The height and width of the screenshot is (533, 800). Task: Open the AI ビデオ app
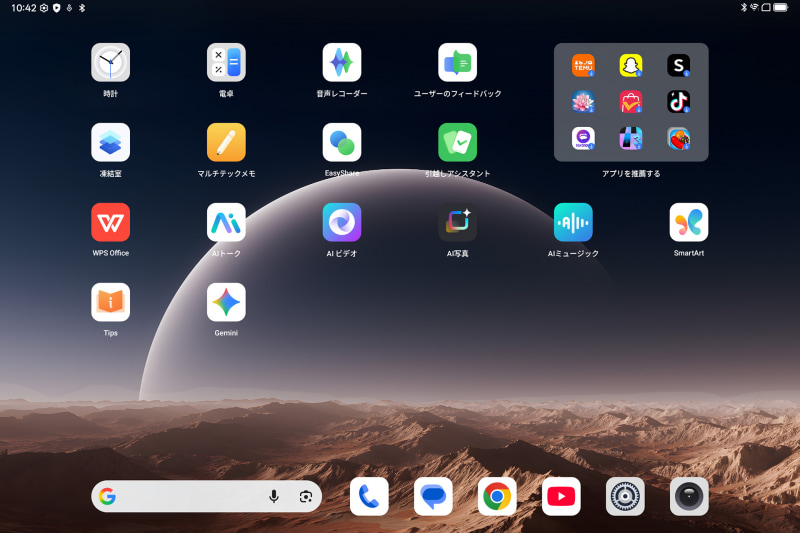(342, 222)
